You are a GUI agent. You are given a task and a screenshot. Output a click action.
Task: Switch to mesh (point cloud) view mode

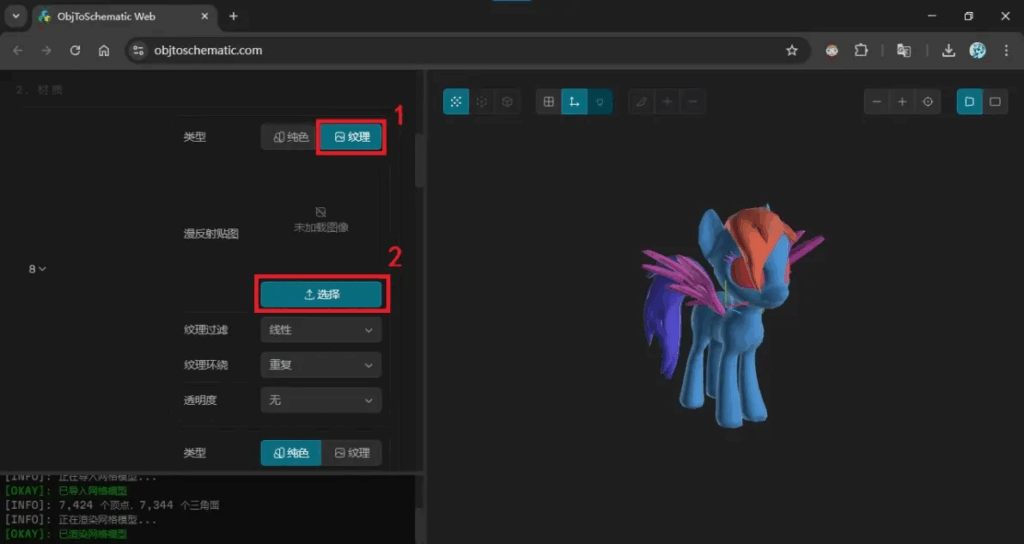[456, 102]
